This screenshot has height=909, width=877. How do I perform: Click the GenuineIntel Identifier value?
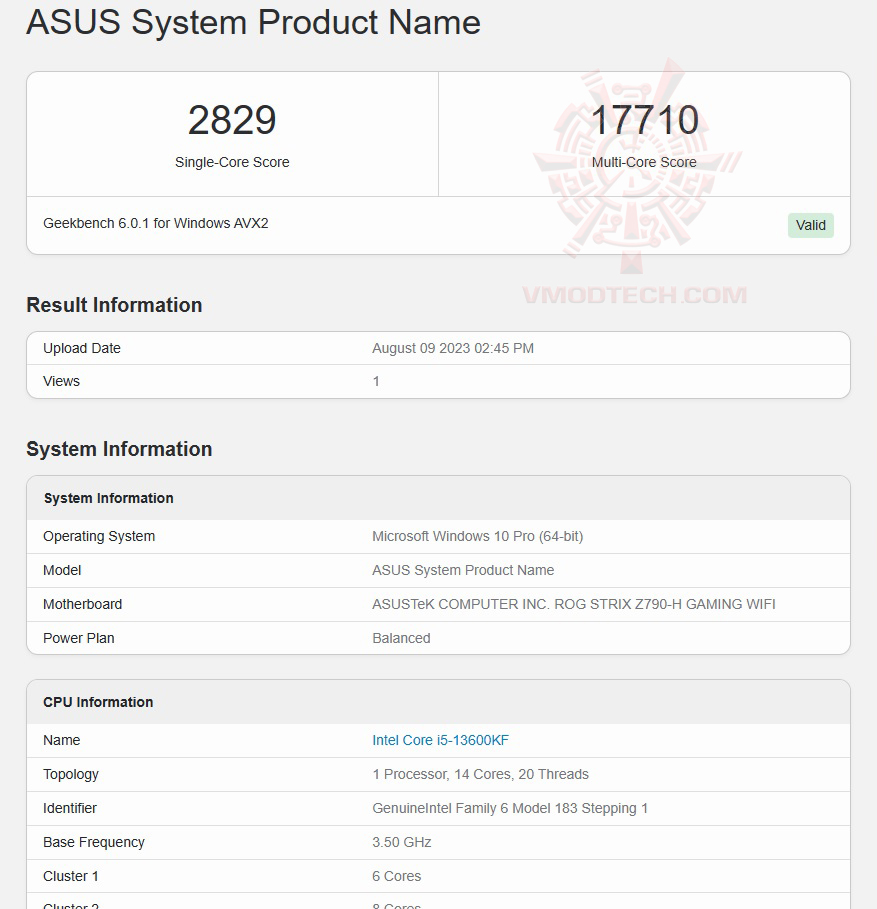pyautogui.click(x=510, y=808)
